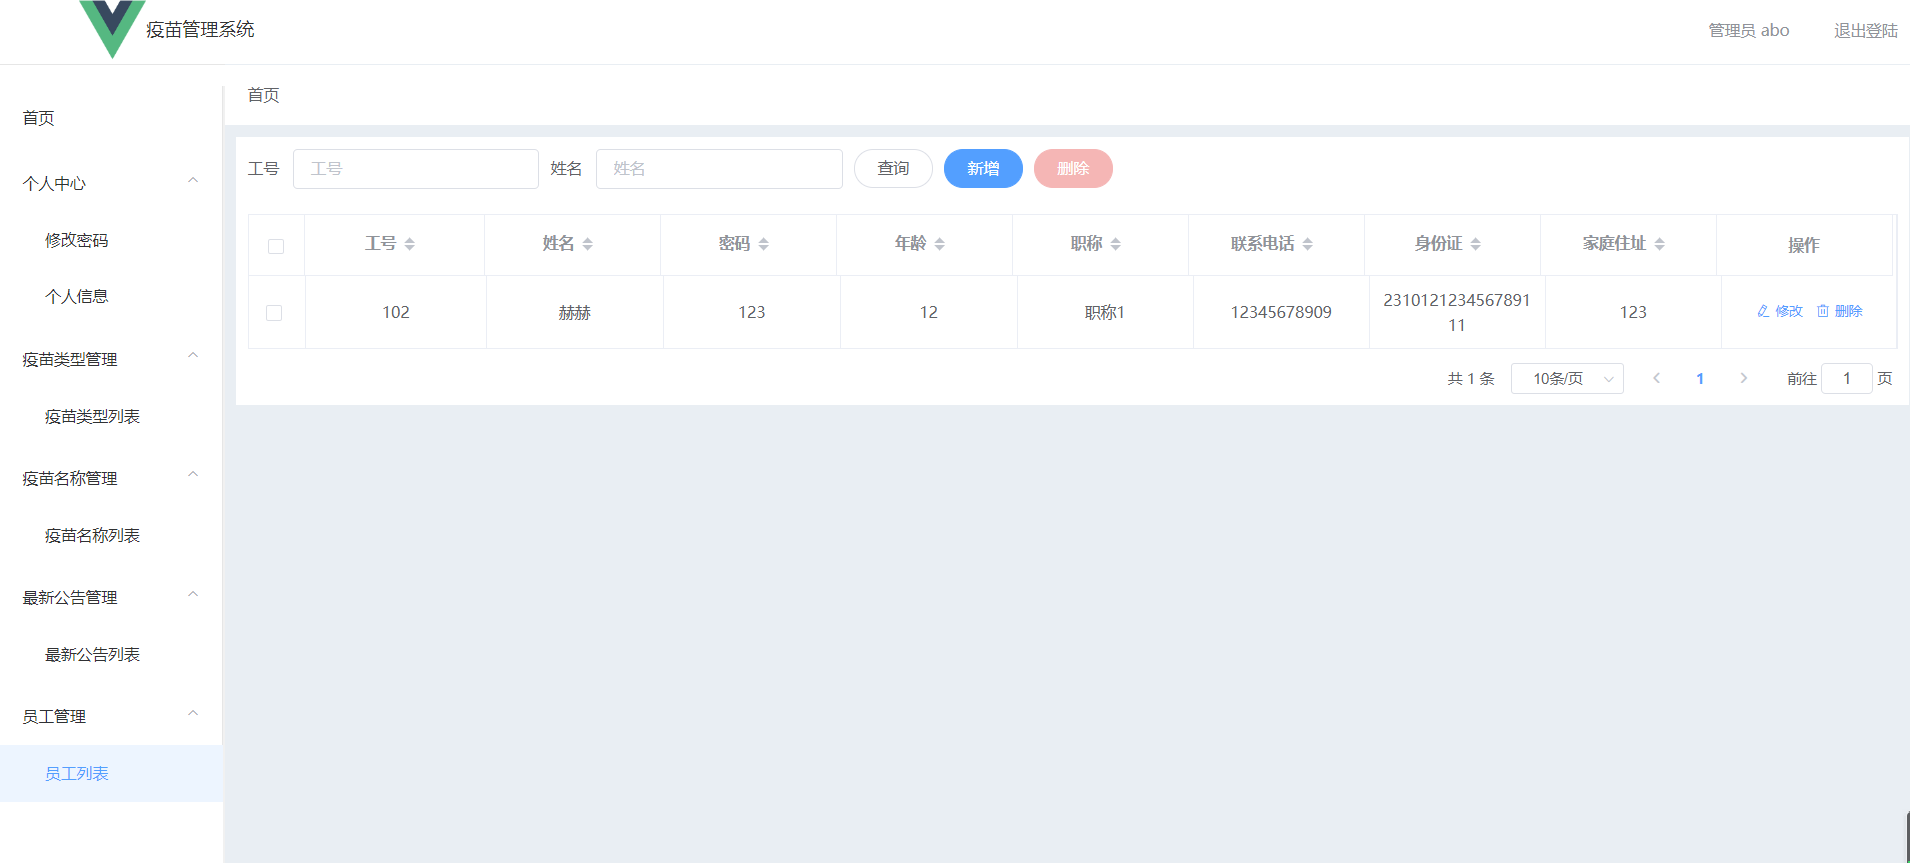Focus the 姓名 search input field

tap(719, 169)
